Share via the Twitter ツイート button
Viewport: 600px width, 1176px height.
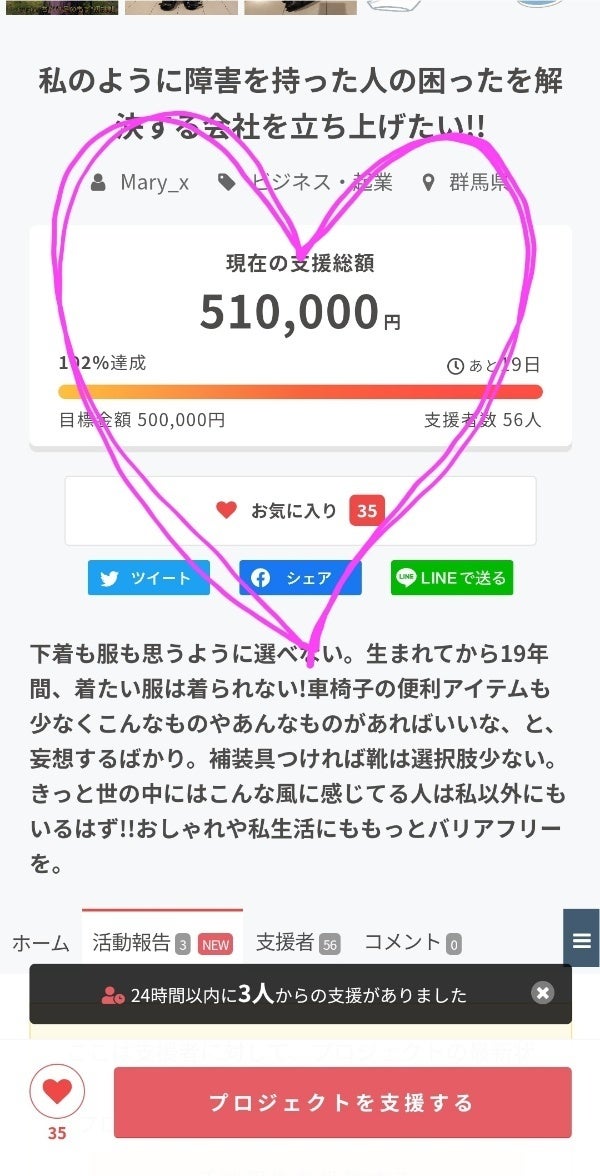coord(149,578)
